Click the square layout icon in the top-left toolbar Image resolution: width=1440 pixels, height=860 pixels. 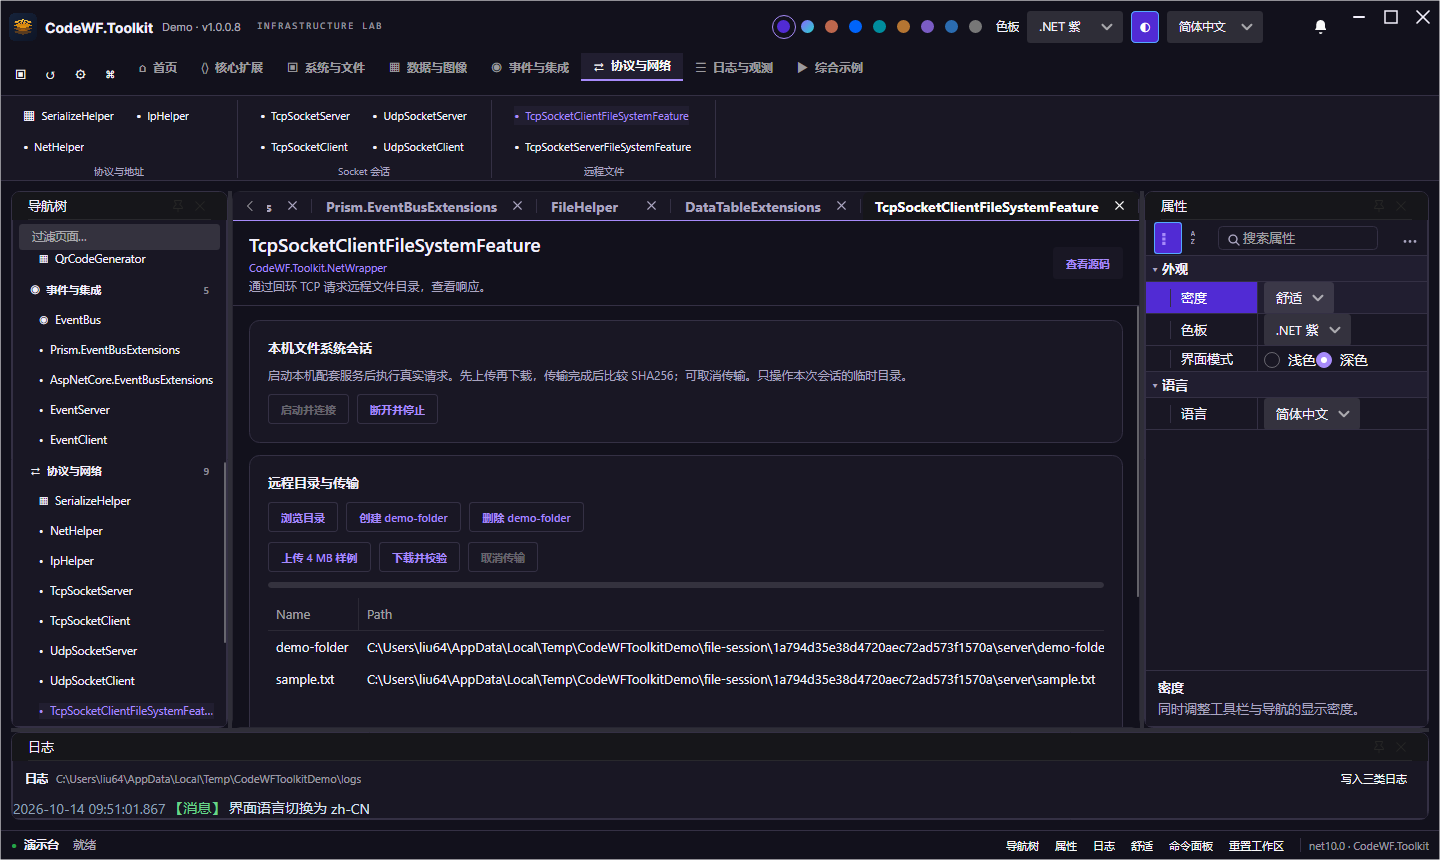tap(21, 74)
